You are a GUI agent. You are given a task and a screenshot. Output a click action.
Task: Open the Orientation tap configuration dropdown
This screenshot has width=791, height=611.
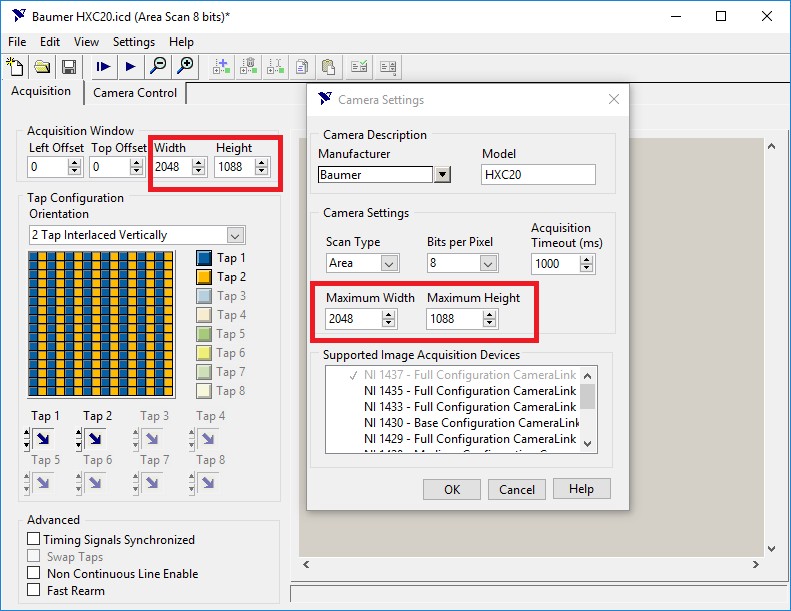point(235,235)
